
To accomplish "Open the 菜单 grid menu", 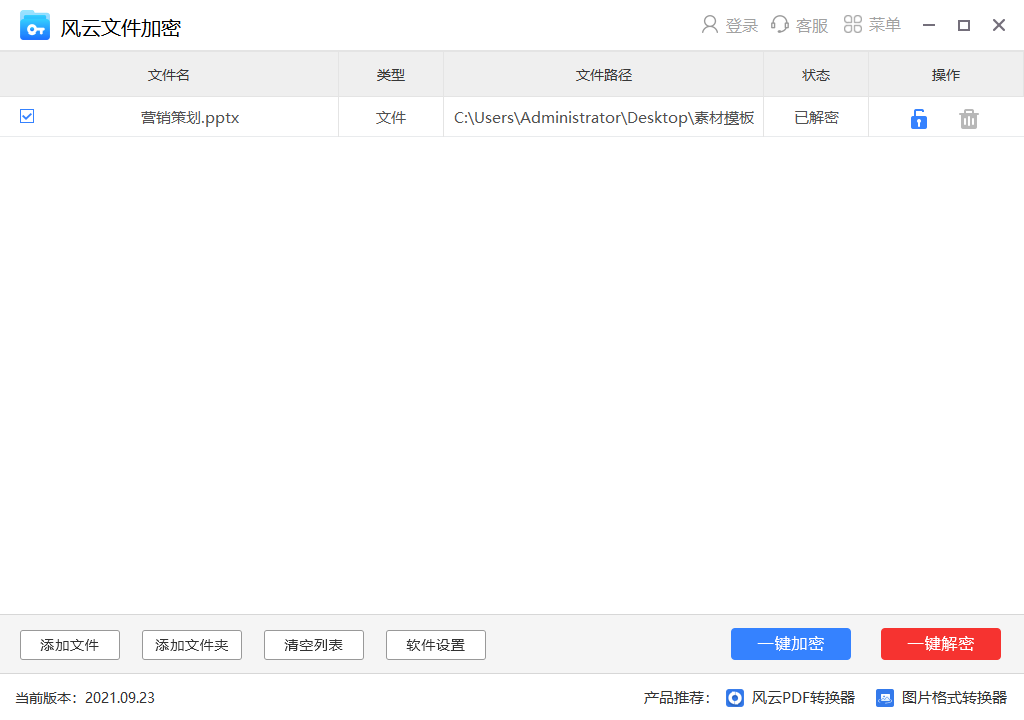I will pyautogui.click(x=853, y=25).
